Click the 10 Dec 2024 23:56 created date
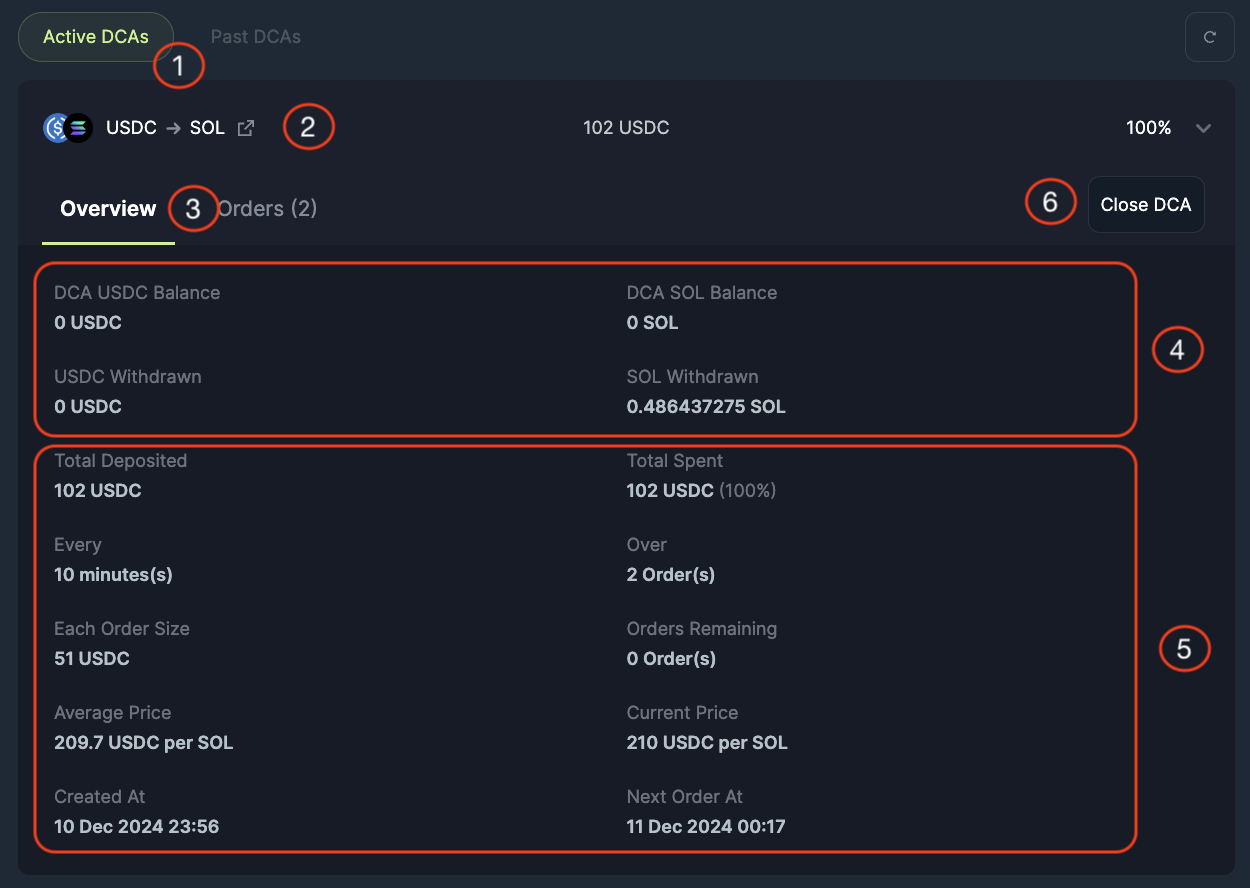The width and height of the screenshot is (1250, 888). coord(137,827)
